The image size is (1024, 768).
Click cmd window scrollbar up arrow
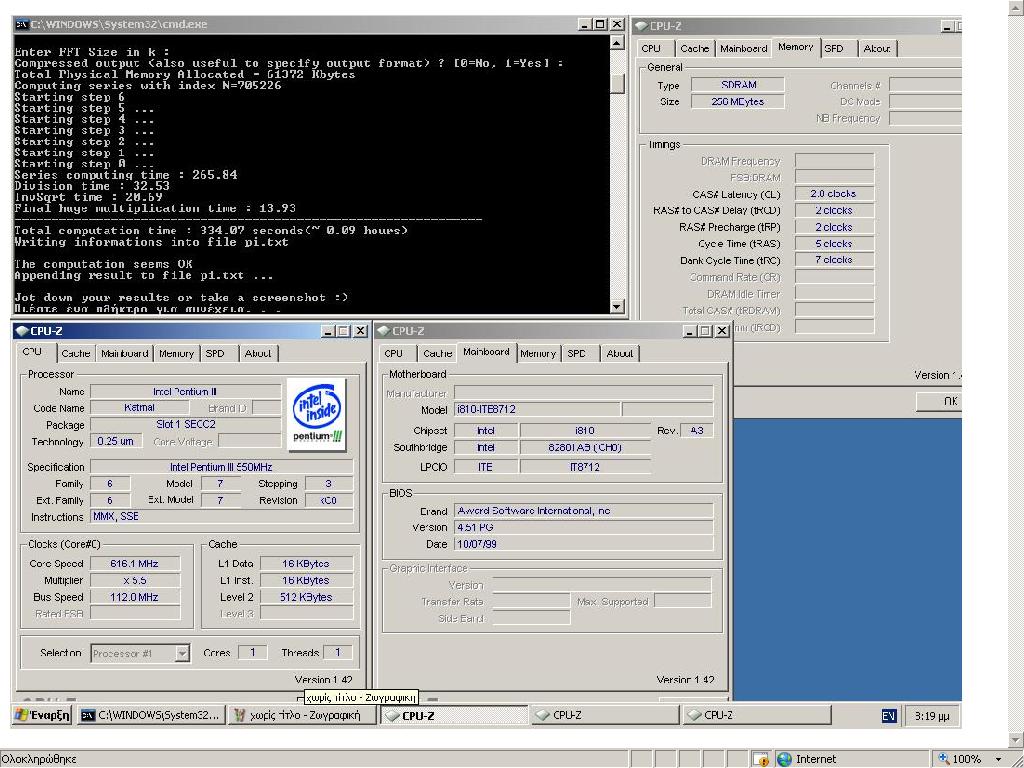pyautogui.click(x=617, y=42)
